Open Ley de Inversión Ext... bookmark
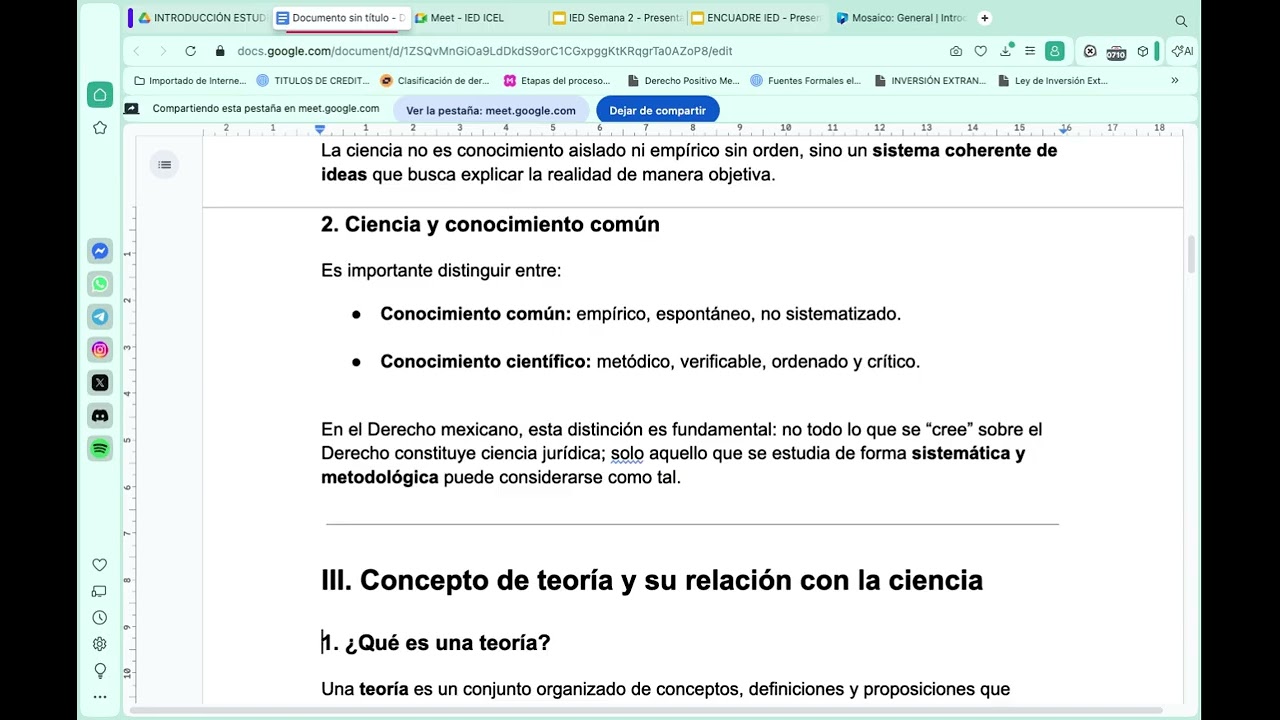The width and height of the screenshot is (1280, 720). pos(1053,81)
